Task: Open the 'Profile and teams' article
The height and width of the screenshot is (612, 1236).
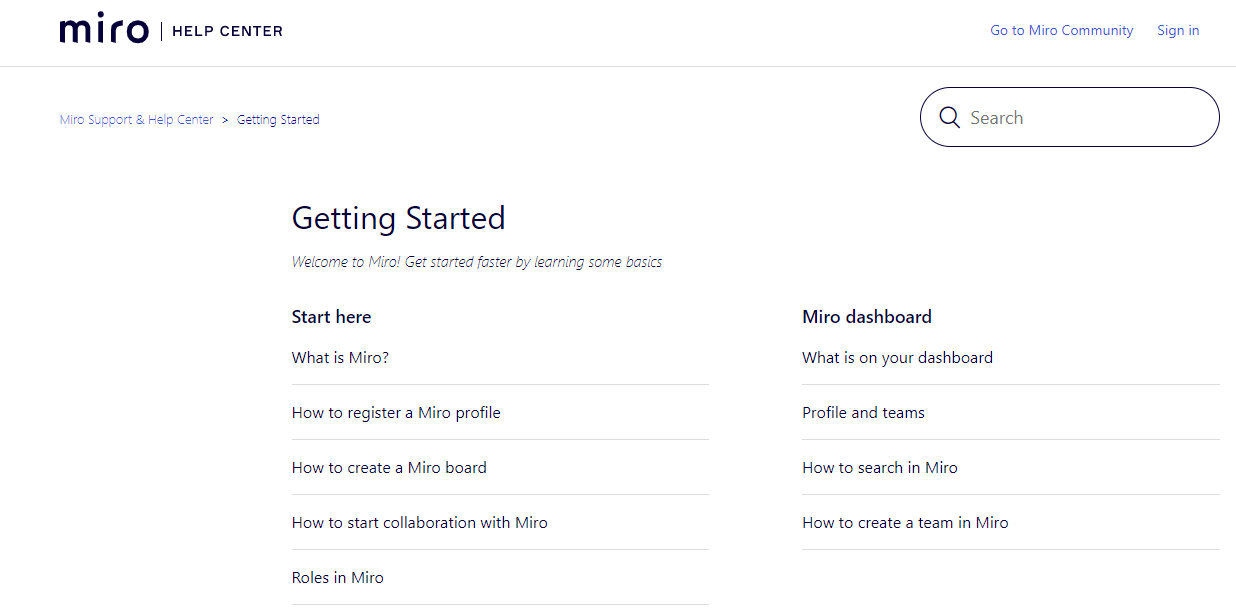Action: point(863,413)
